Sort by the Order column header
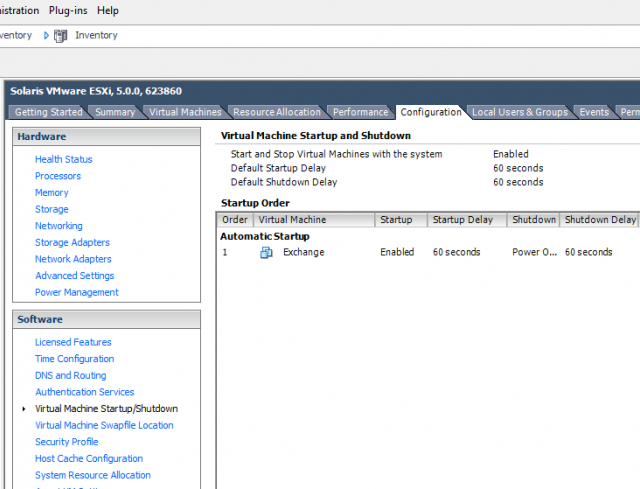Viewport: 640px width, 489px height. (x=235, y=220)
